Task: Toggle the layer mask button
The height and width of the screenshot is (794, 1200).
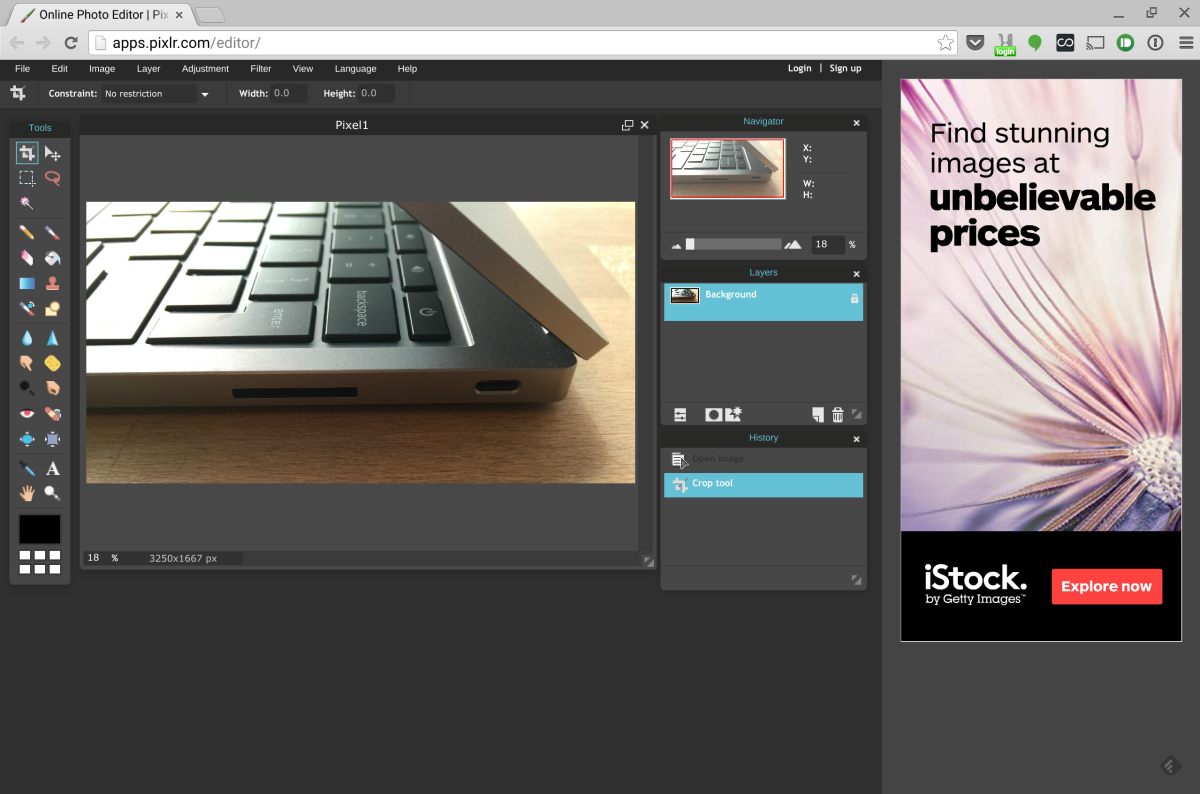Action: click(713, 415)
